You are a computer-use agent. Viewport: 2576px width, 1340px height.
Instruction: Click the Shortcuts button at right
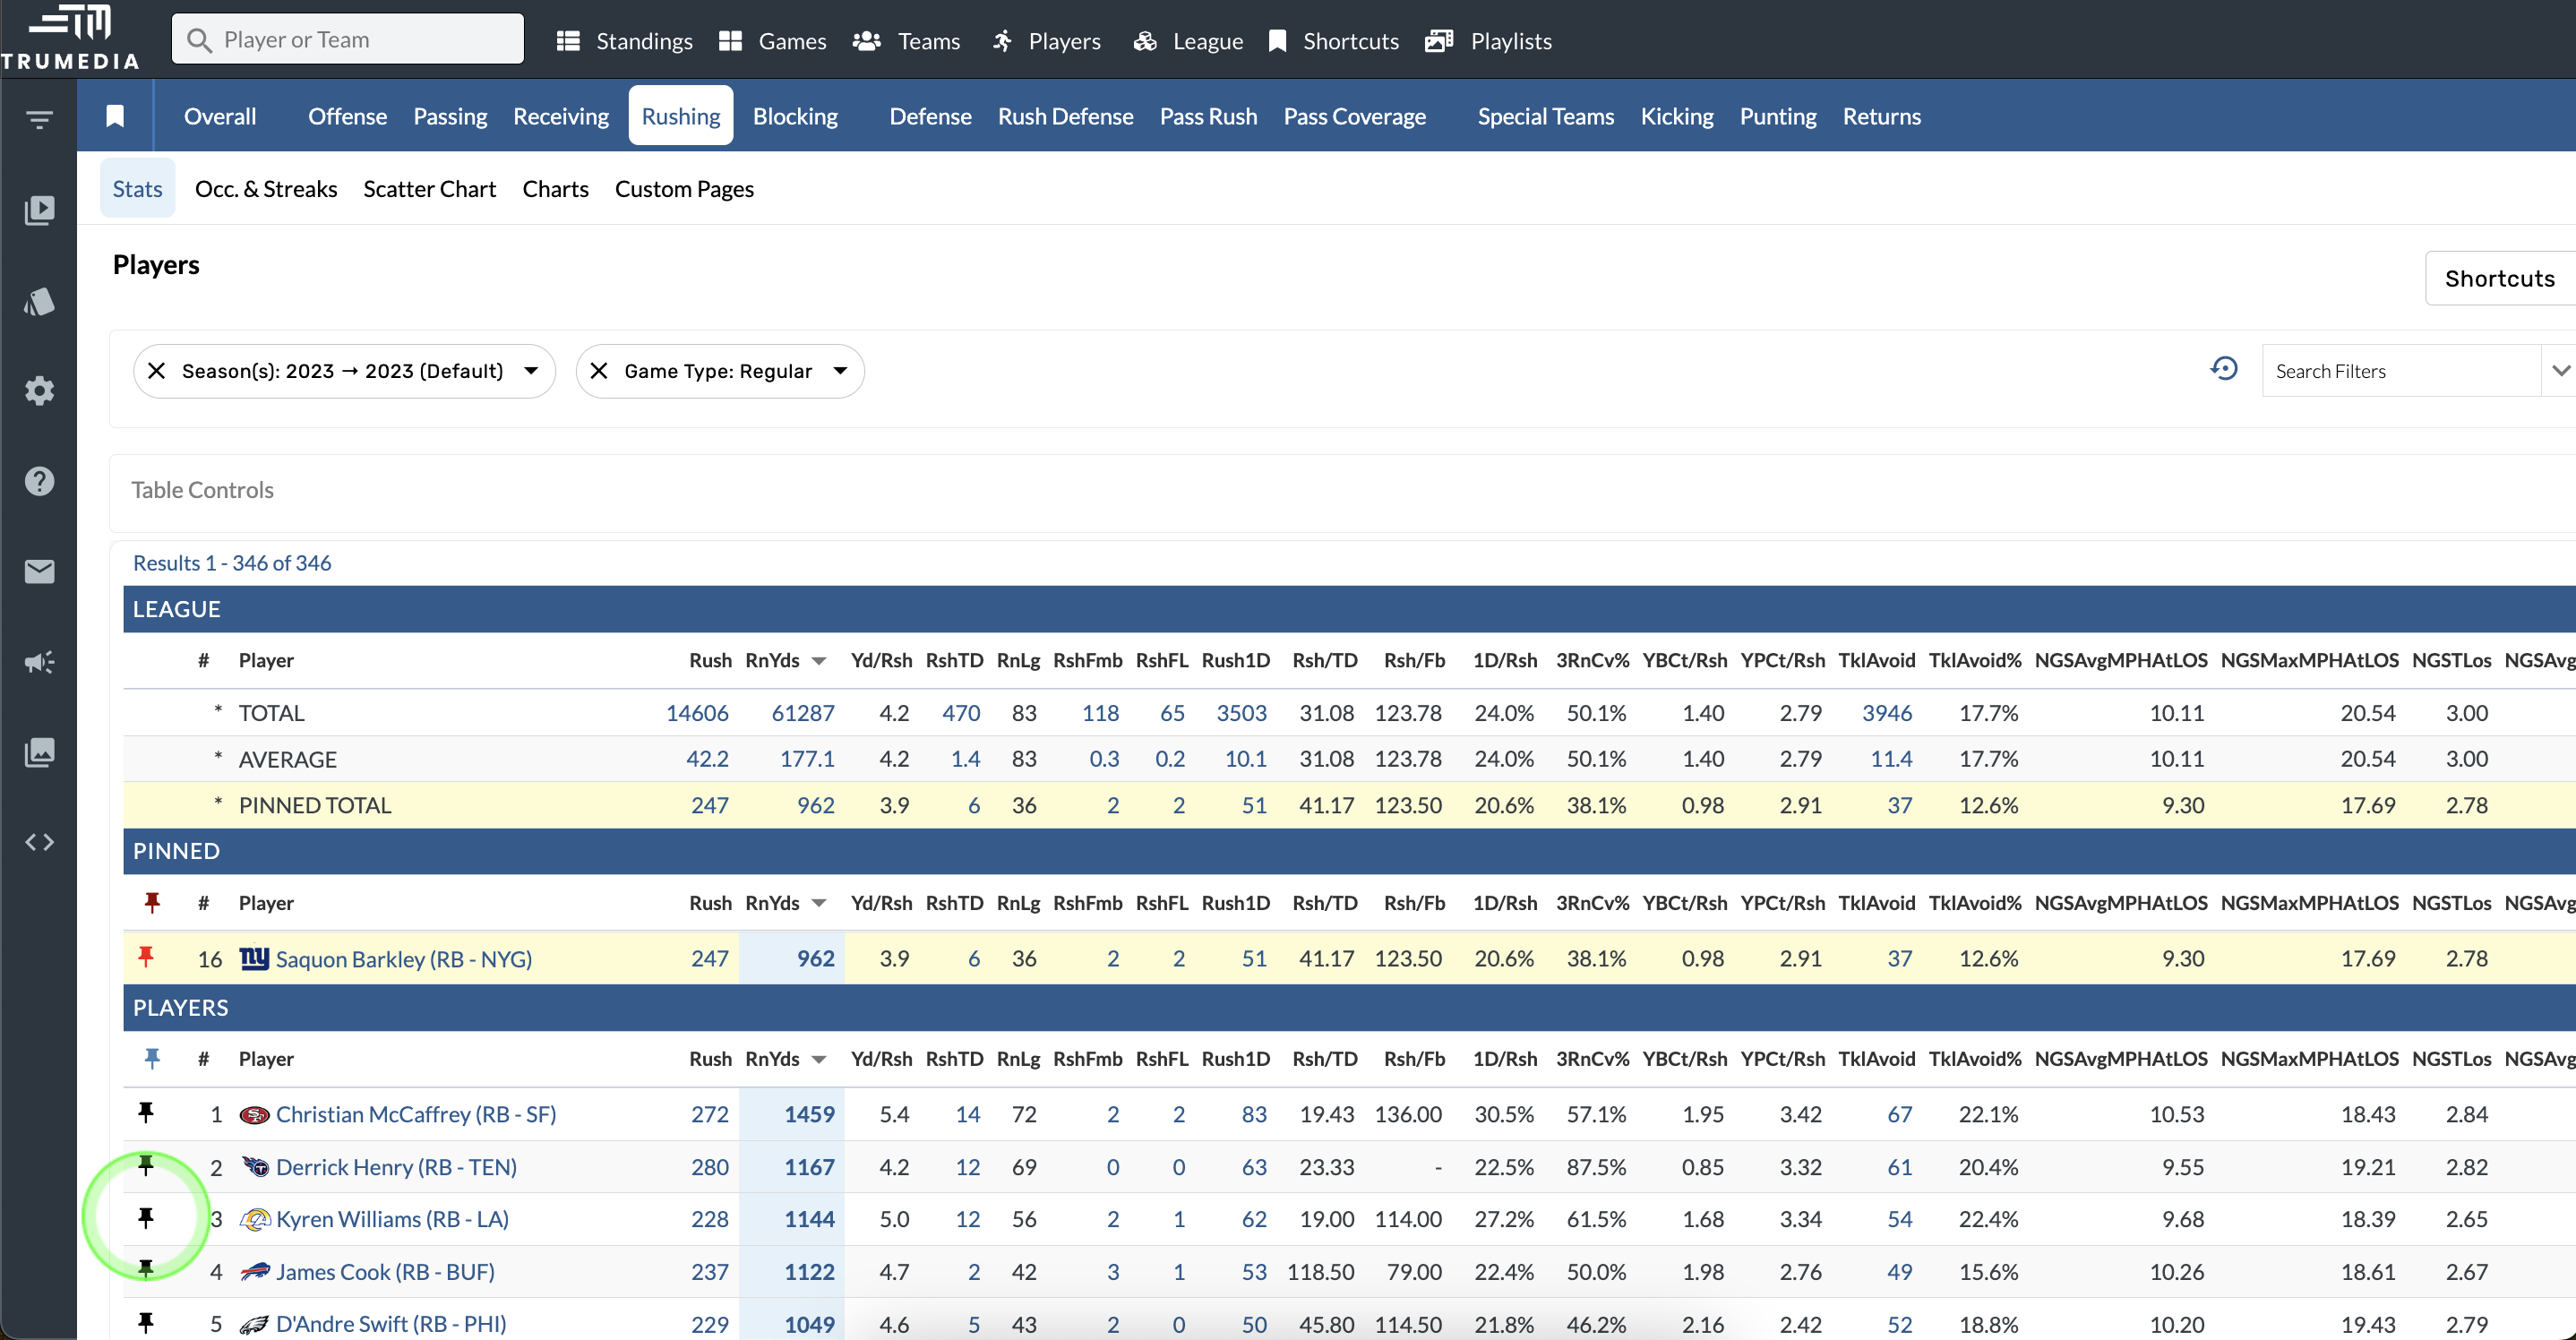pyautogui.click(x=2498, y=278)
